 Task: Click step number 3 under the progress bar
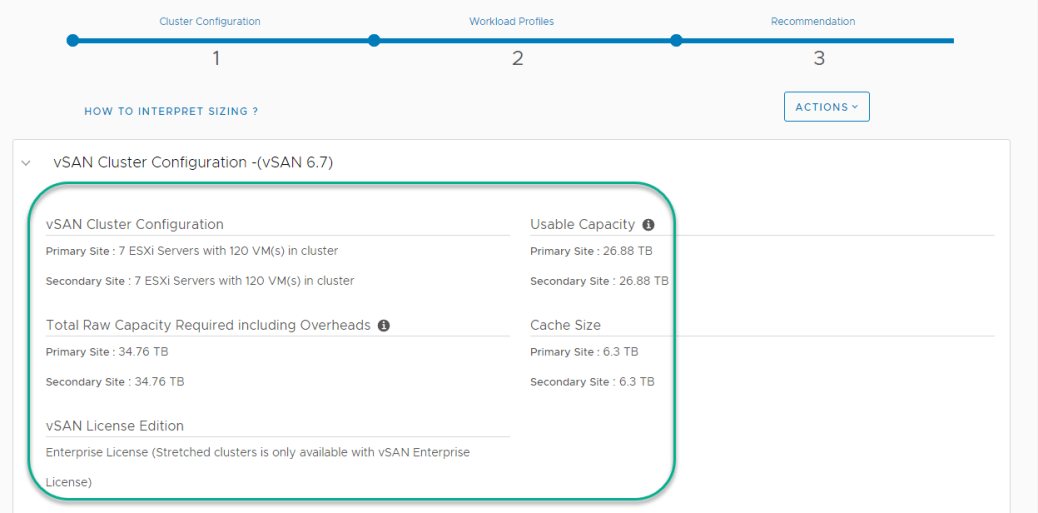click(819, 59)
